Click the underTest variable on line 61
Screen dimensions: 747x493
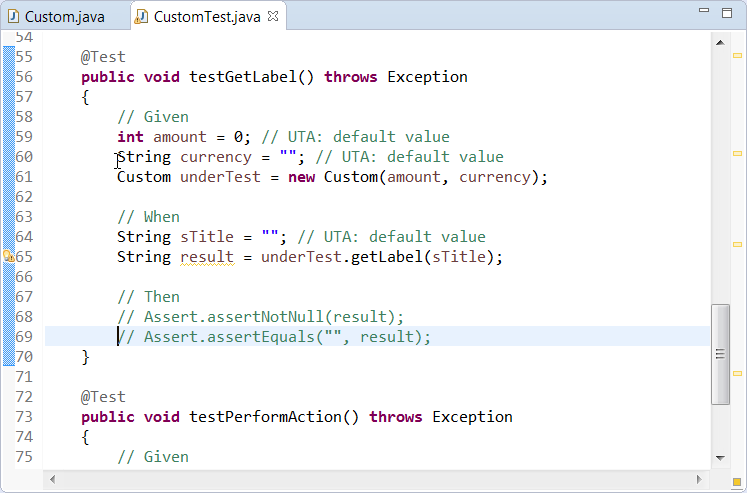point(220,177)
